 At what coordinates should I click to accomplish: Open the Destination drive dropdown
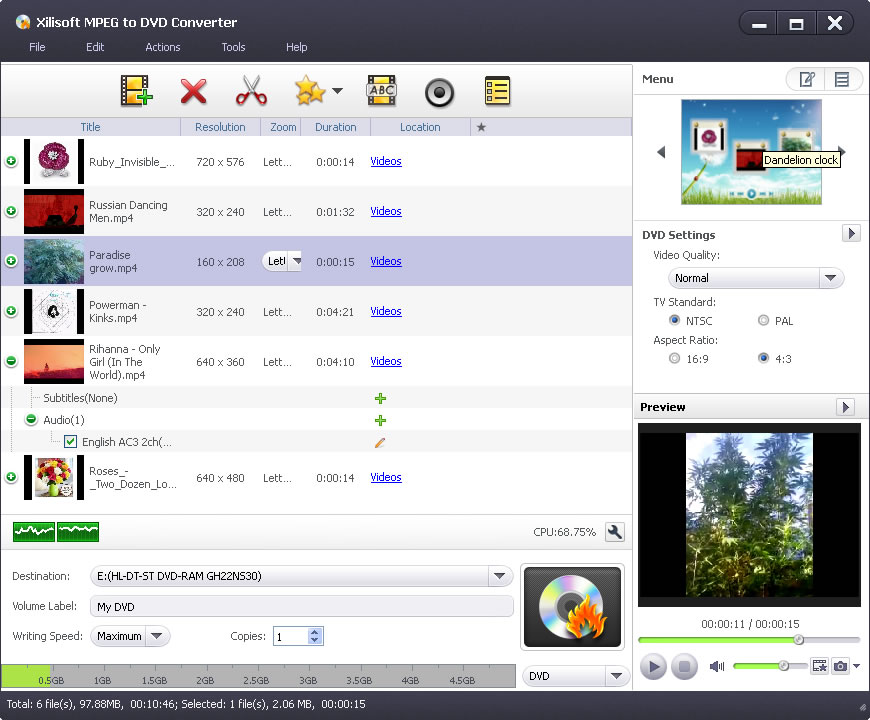(x=499, y=576)
